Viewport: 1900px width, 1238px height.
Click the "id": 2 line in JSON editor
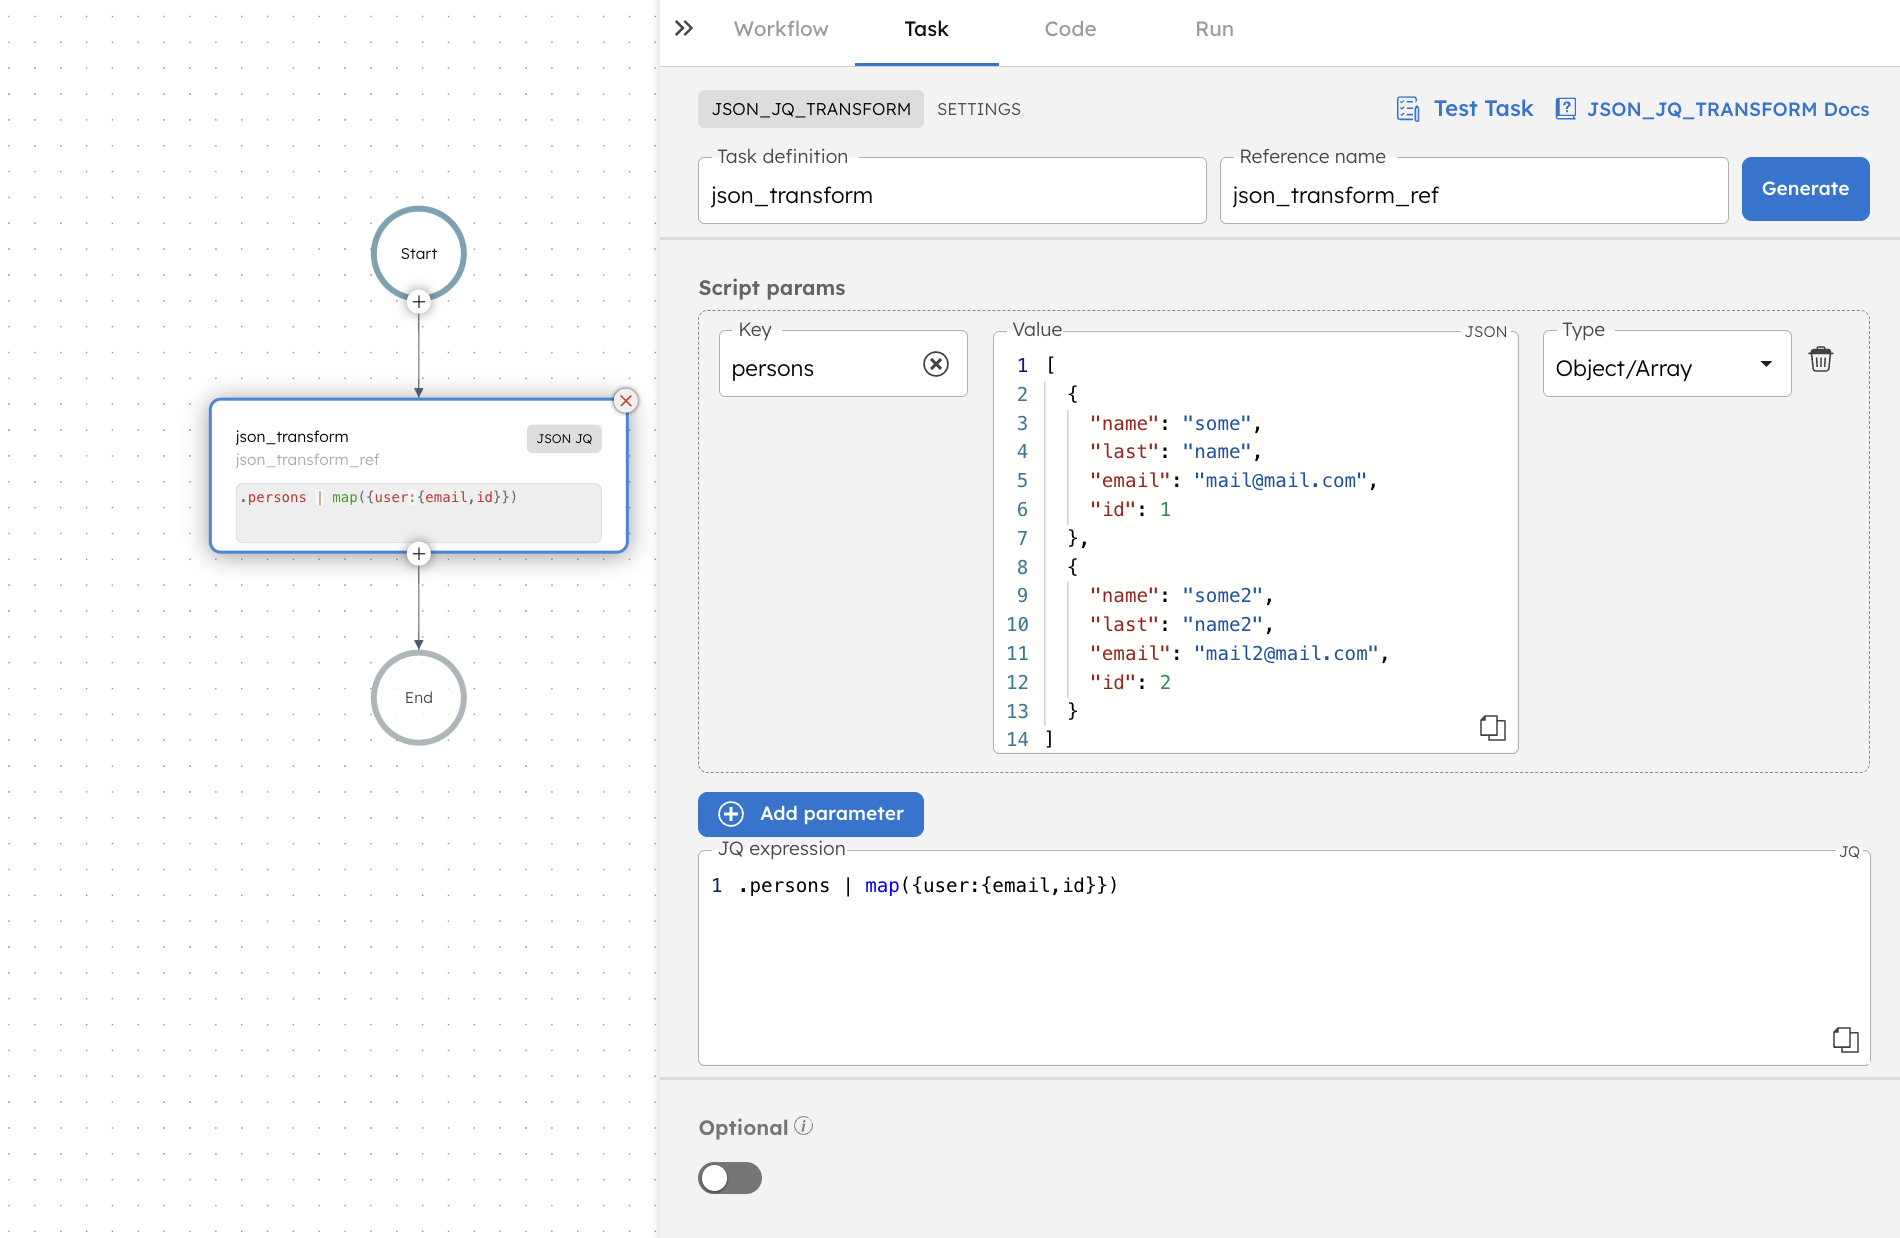1130,682
